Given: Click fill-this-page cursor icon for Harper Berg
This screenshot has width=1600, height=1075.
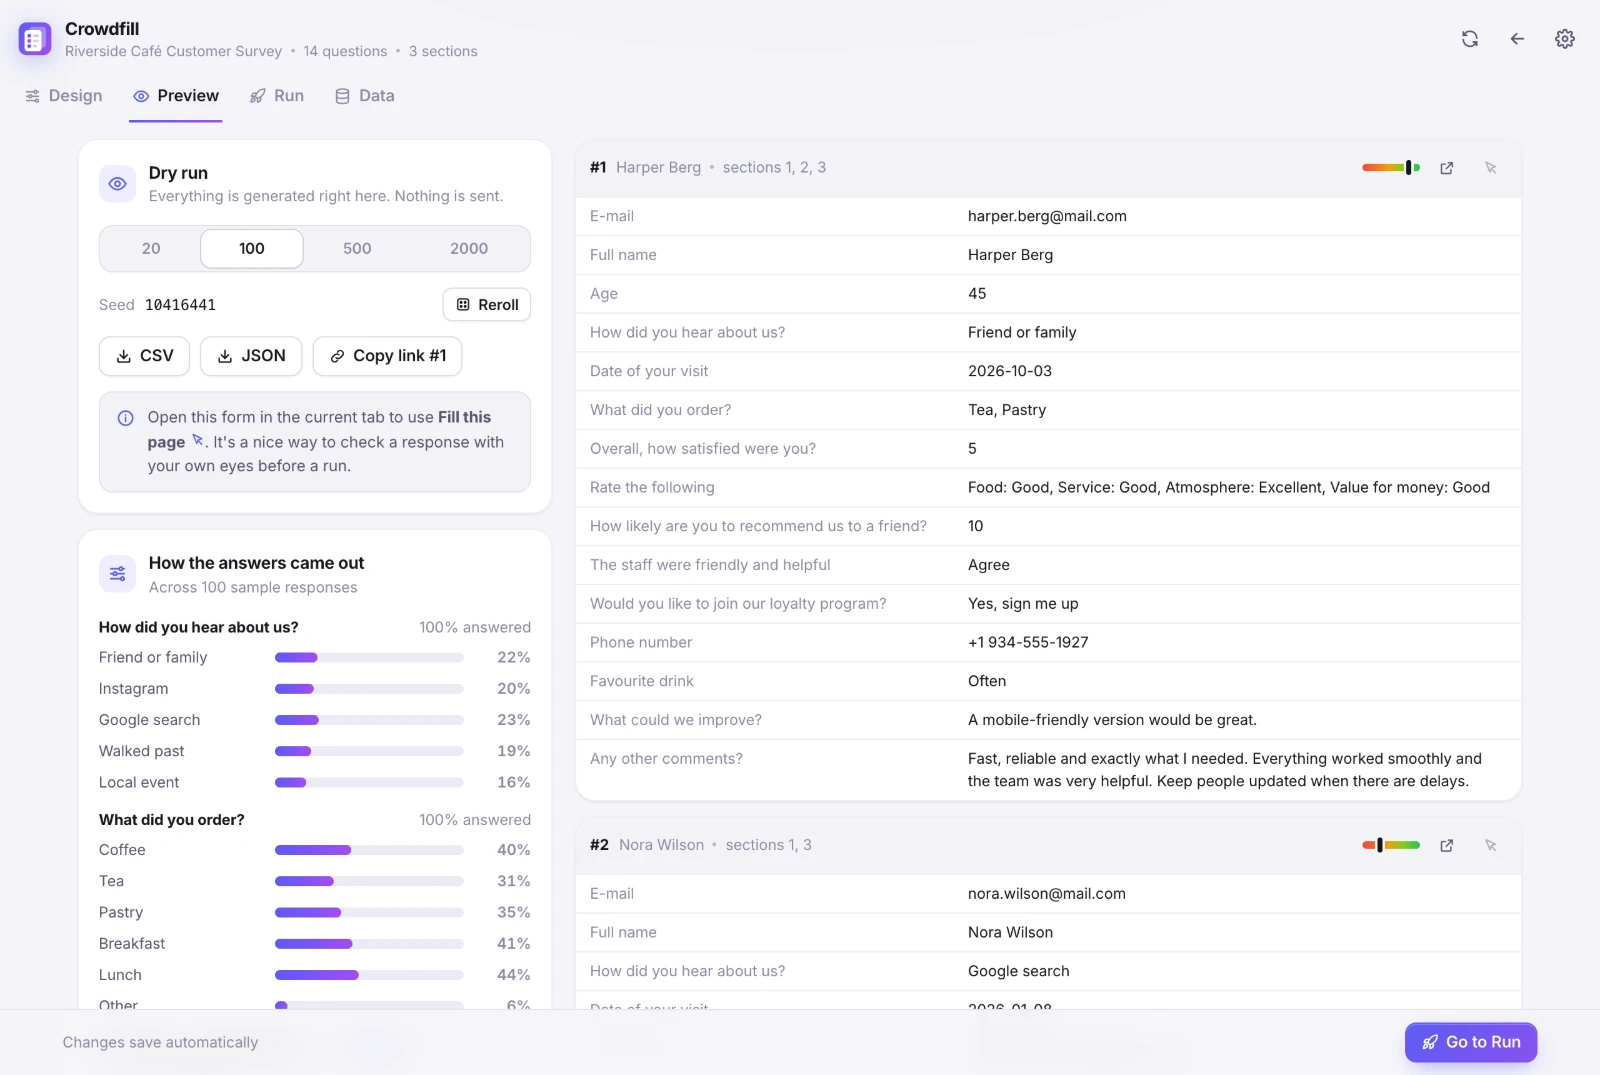Looking at the screenshot, I should click(x=1490, y=168).
